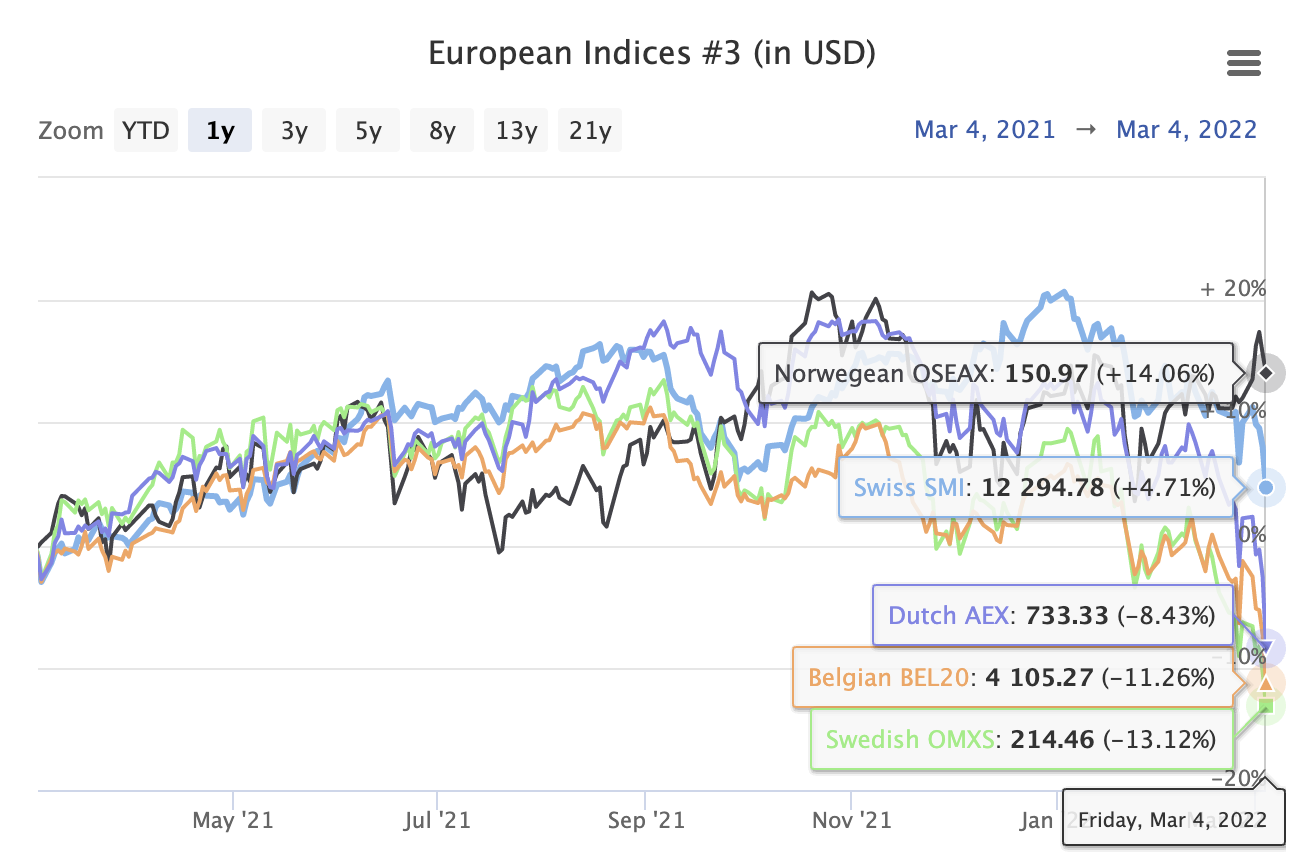This screenshot has height=862, width=1304.
Task: Click the Belgian BEL20 tooltip label
Action: click(x=1011, y=678)
